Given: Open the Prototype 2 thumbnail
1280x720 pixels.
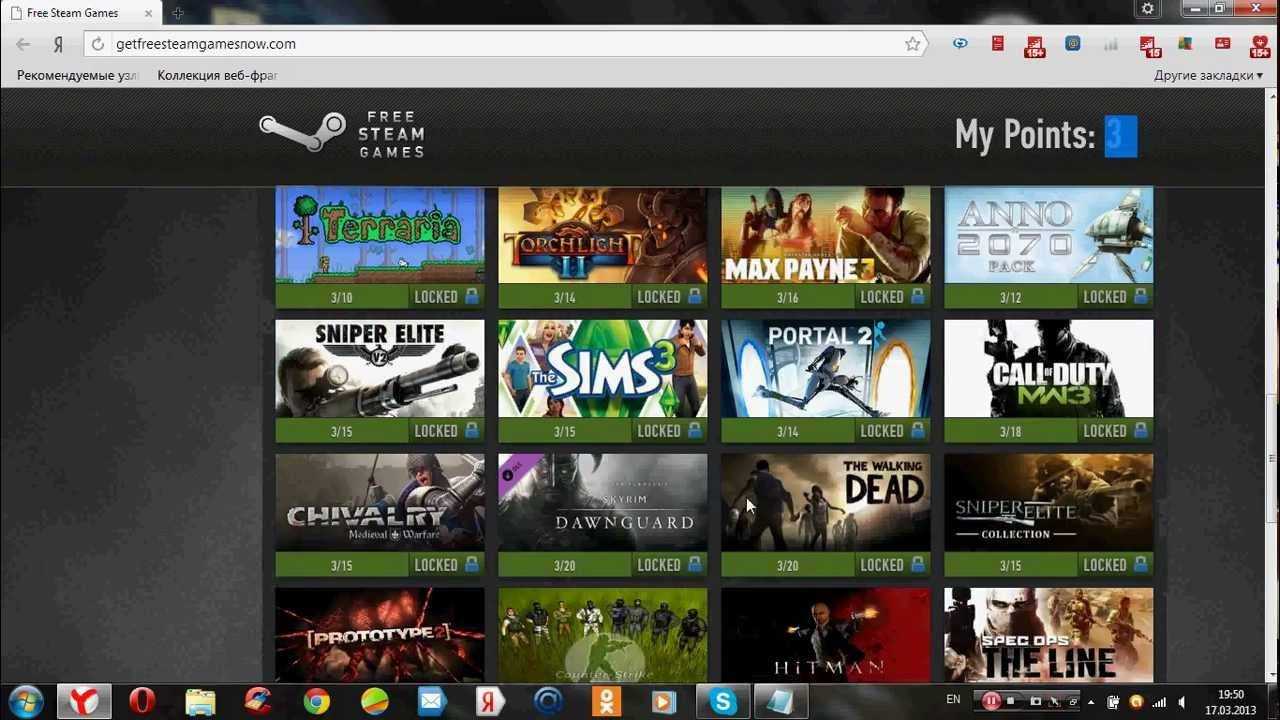Looking at the screenshot, I should (380, 635).
